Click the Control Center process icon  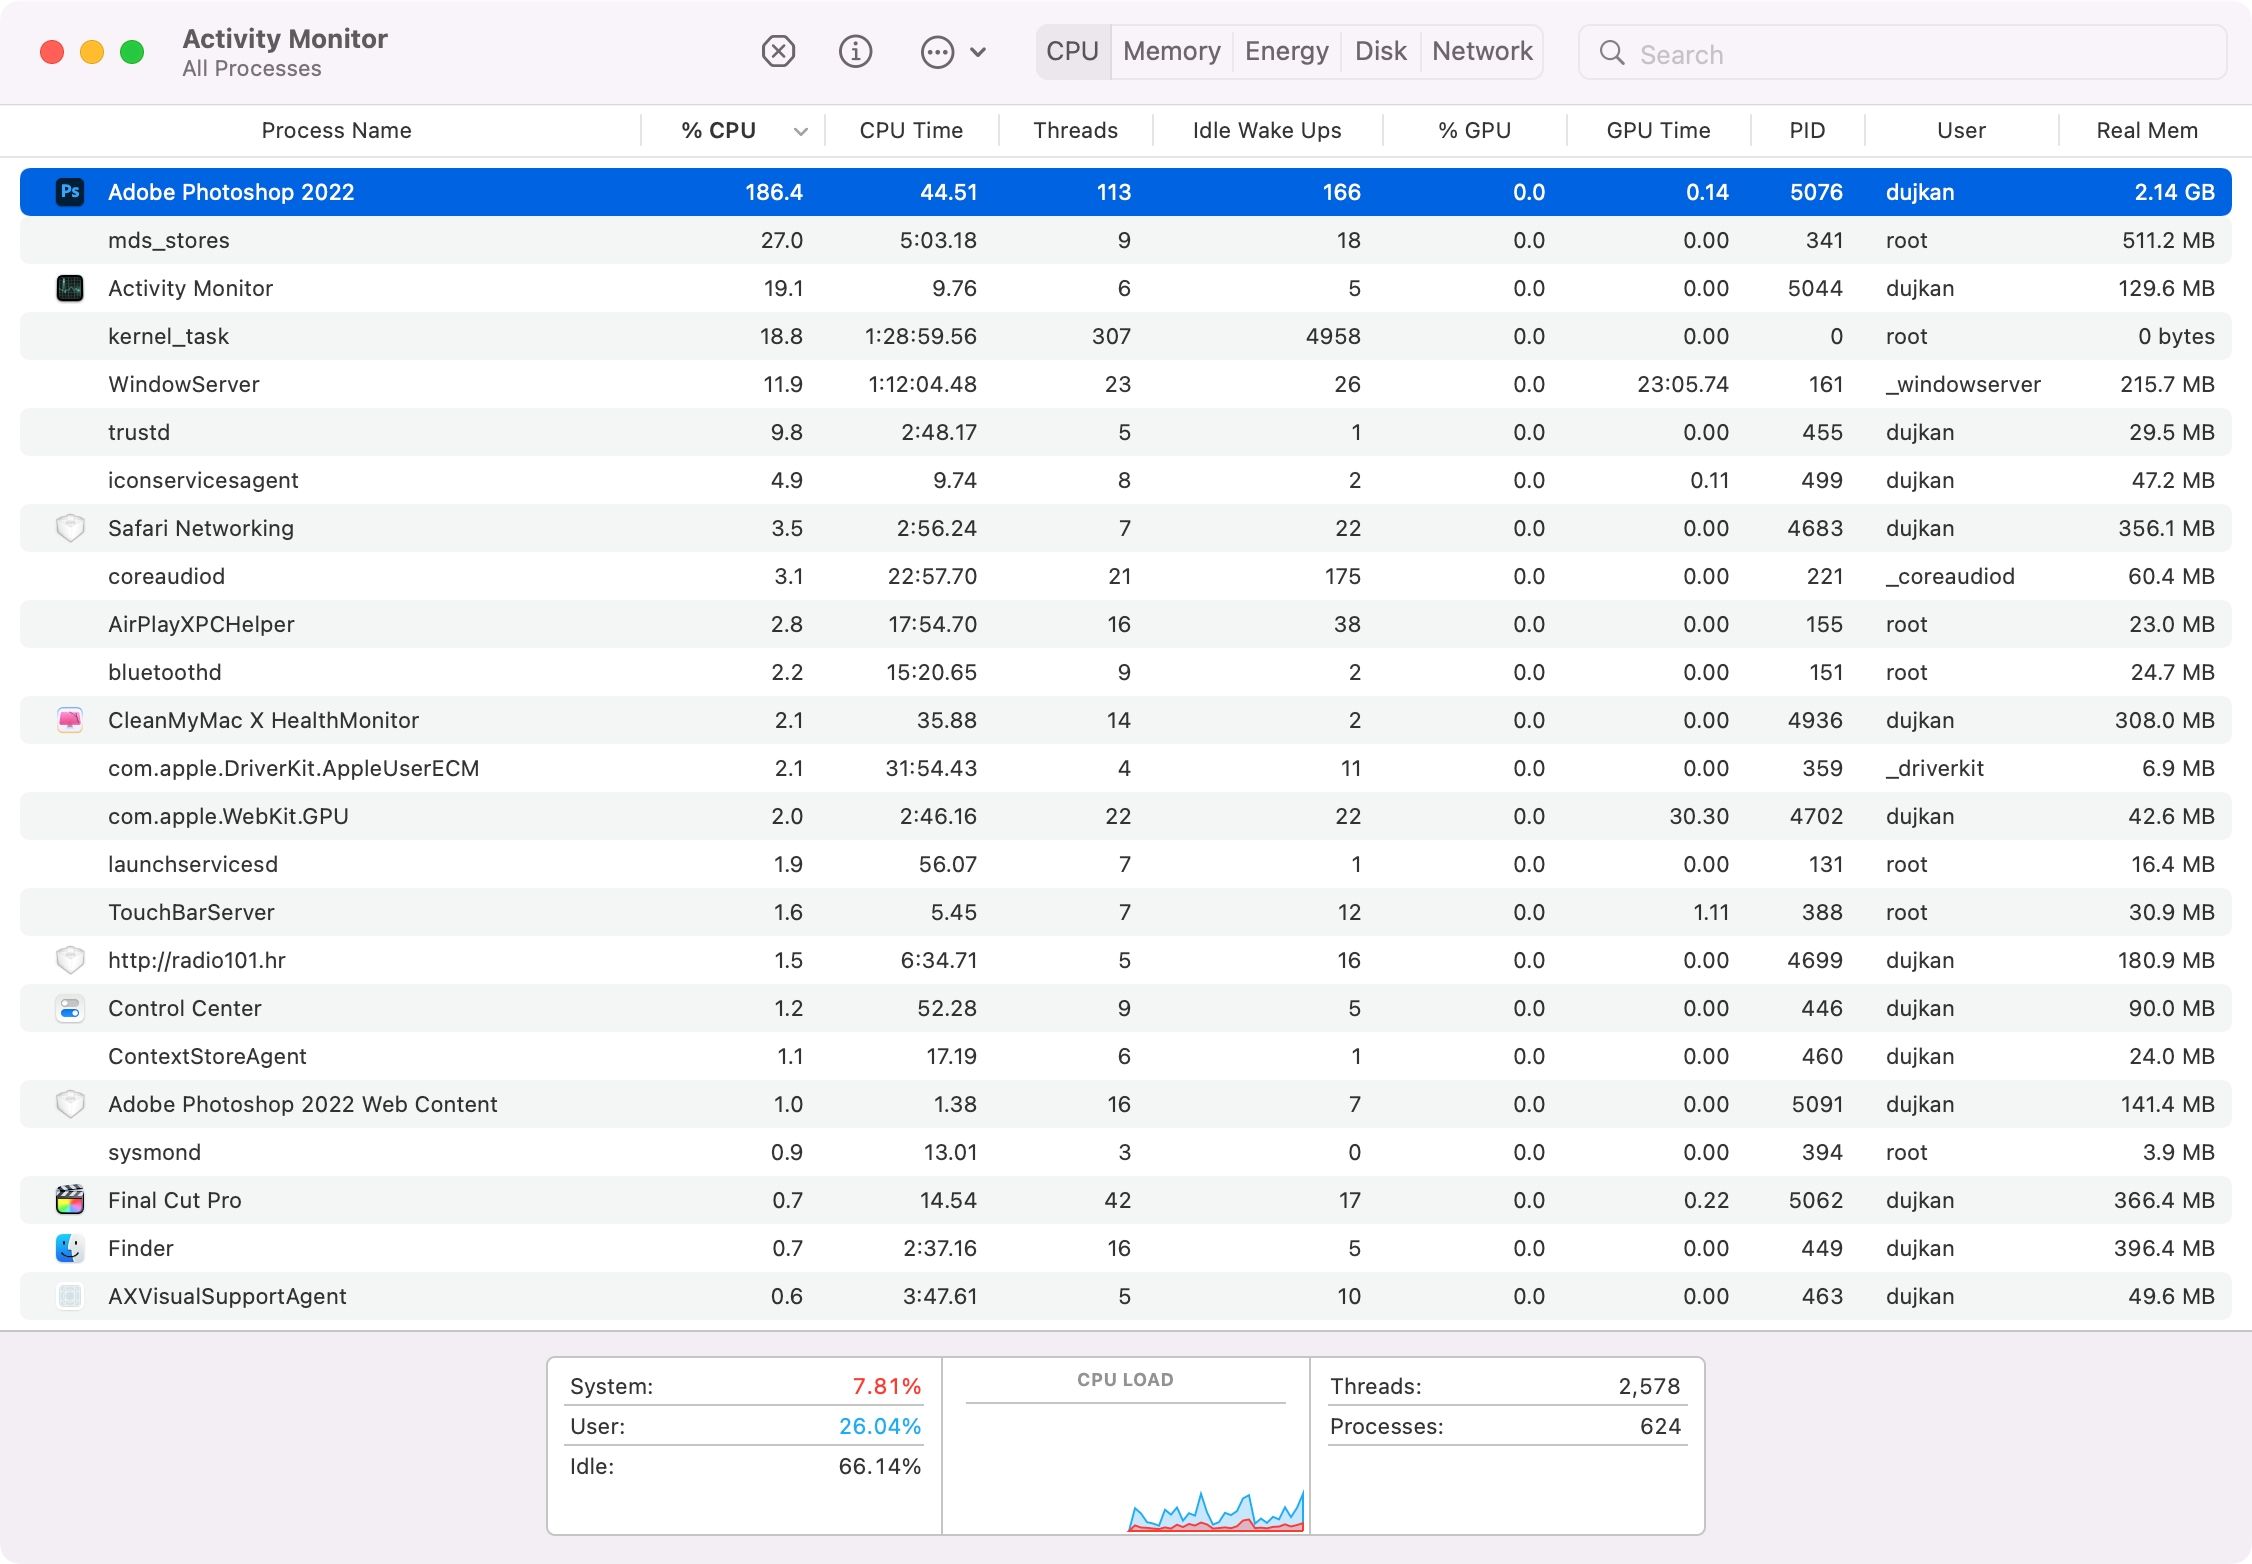[x=70, y=1008]
